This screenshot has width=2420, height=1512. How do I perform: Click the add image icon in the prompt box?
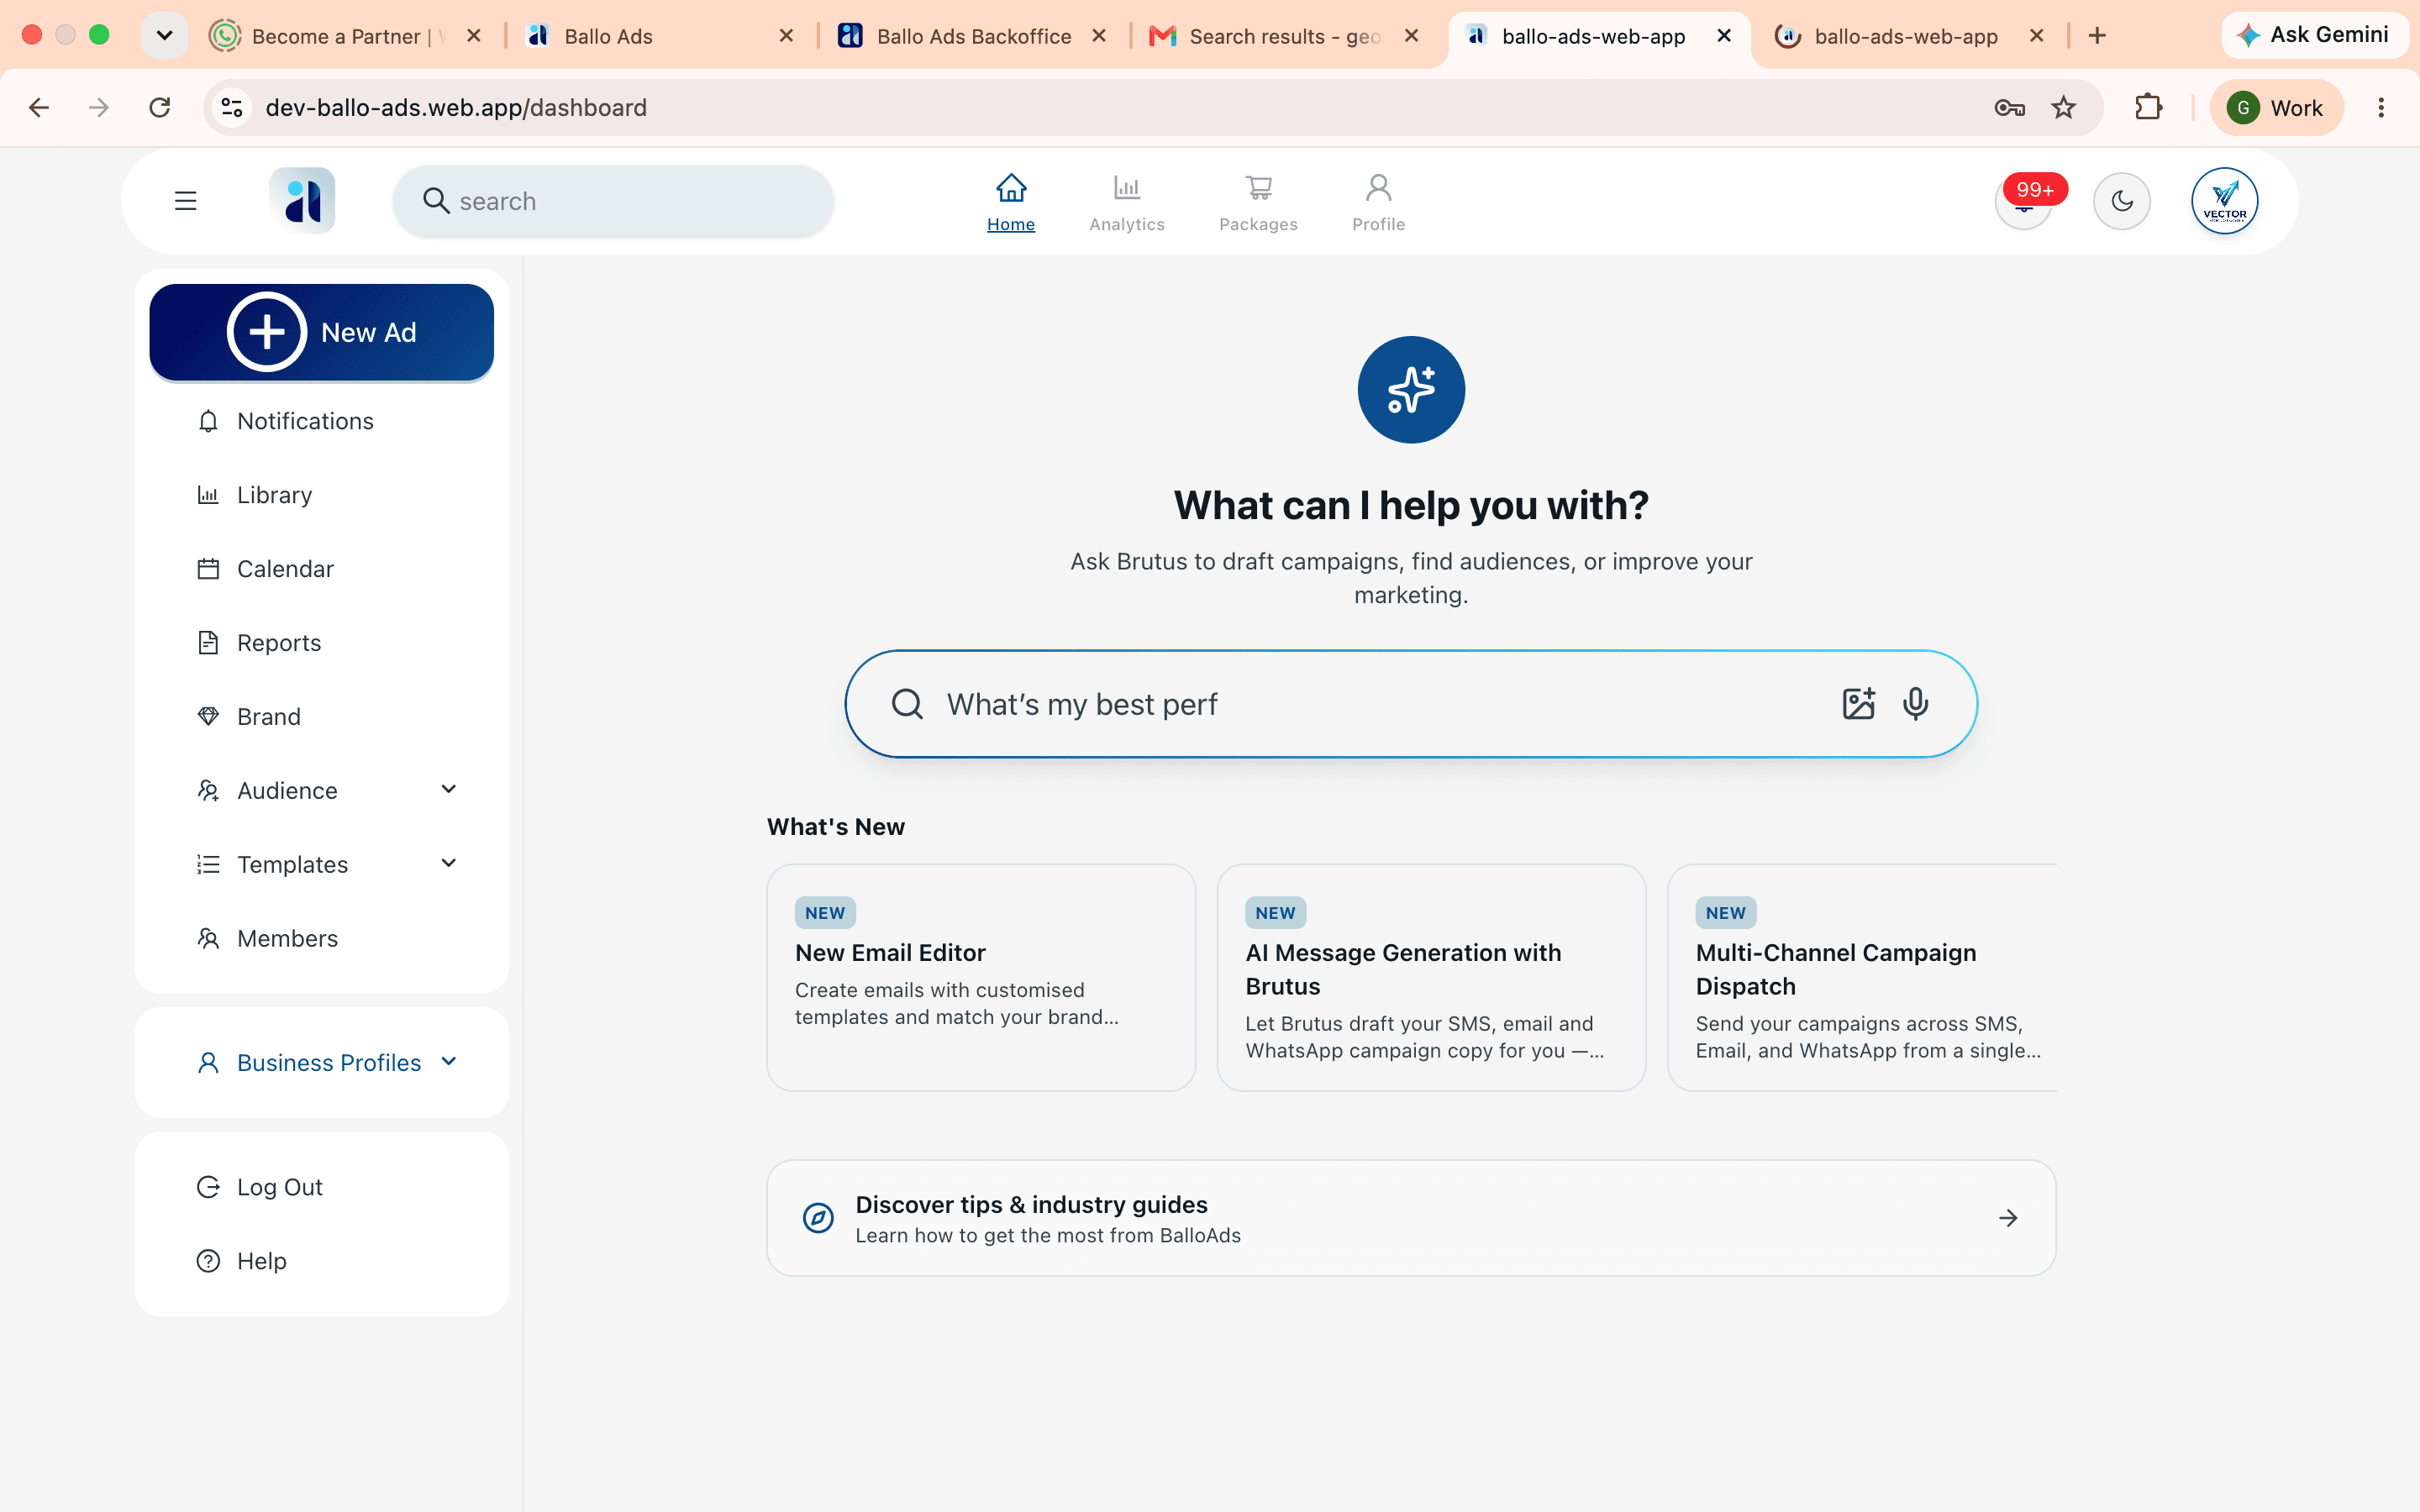pyautogui.click(x=1859, y=704)
